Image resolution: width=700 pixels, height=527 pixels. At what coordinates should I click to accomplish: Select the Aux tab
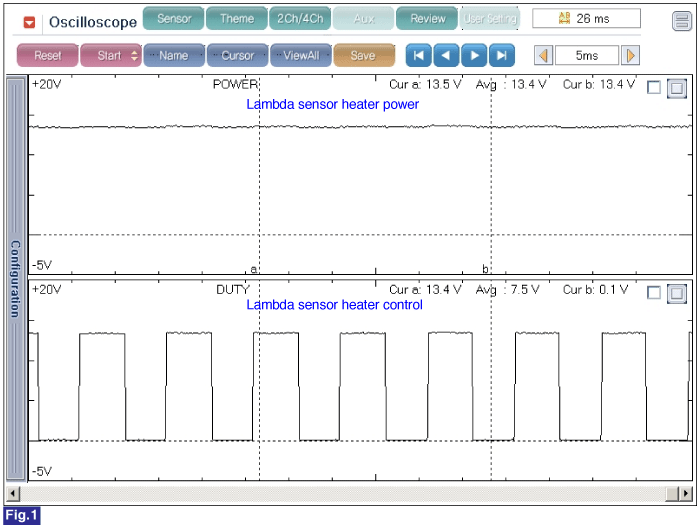click(363, 18)
